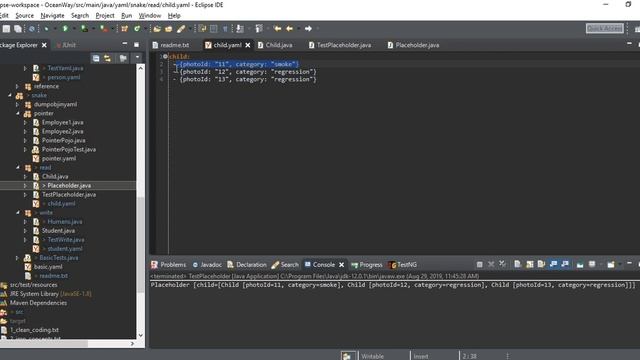Click the New Java Class green icon

(x=137, y=29)
